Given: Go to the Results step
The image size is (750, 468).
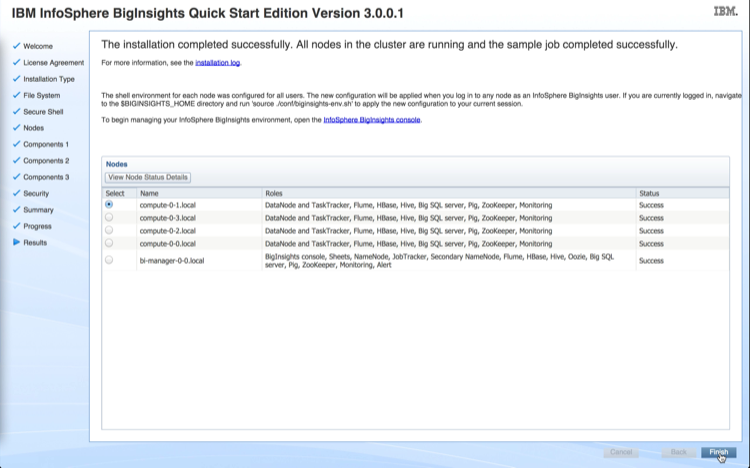Looking at the screenshot, I should pyautogui.click(x=35, y=242).
